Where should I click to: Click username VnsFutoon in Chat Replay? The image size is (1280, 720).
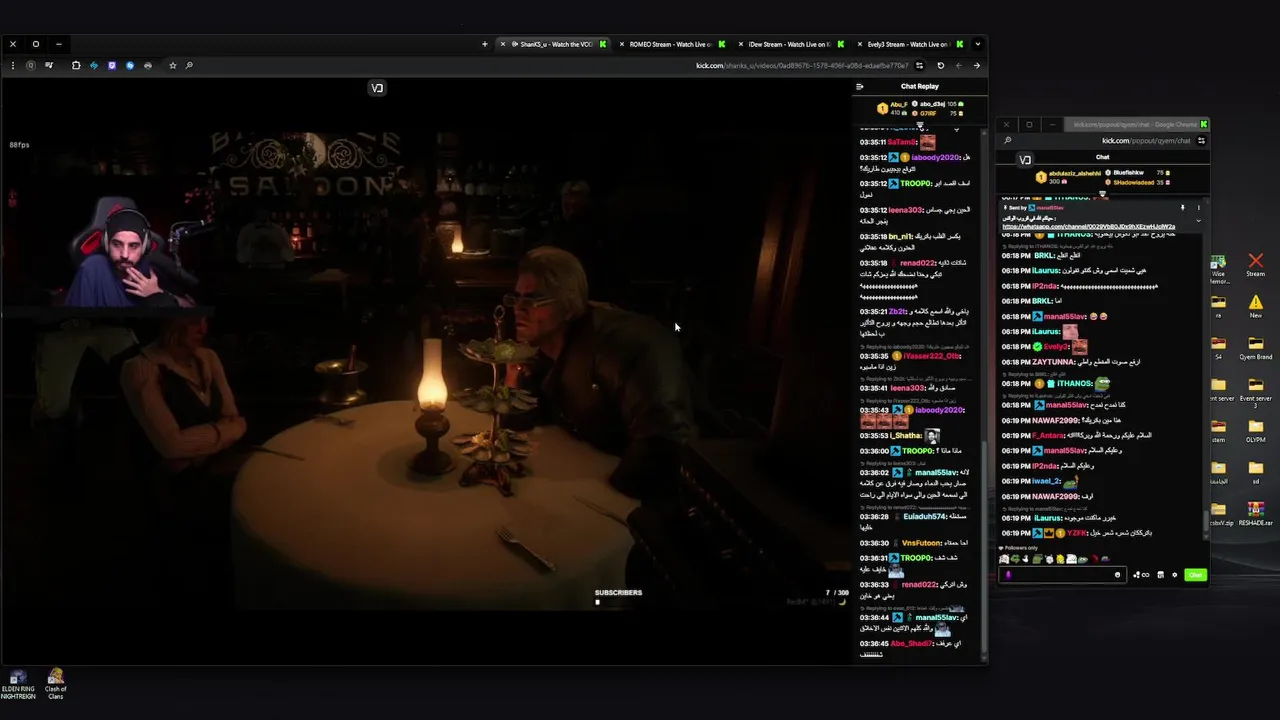(x=920, y=543)
